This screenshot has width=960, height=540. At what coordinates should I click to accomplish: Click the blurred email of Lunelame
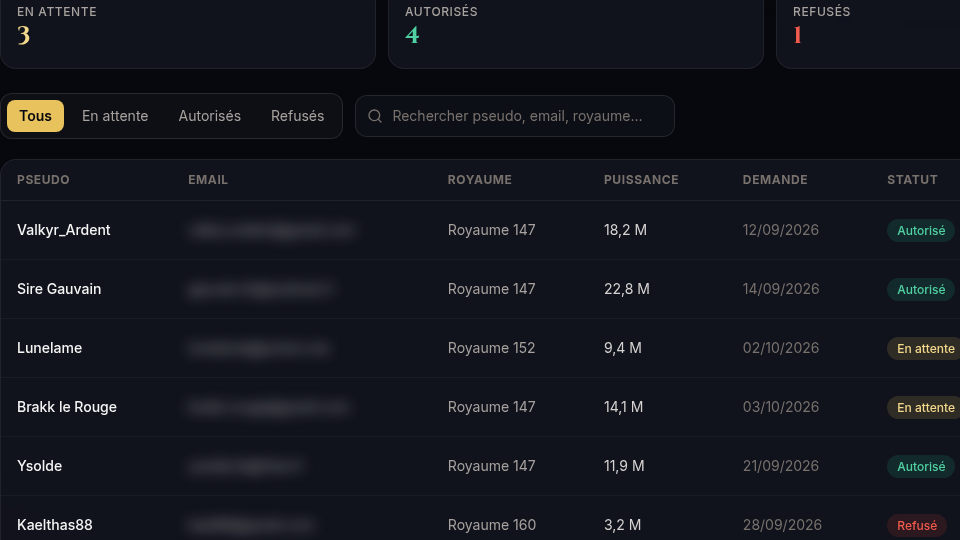260,348
